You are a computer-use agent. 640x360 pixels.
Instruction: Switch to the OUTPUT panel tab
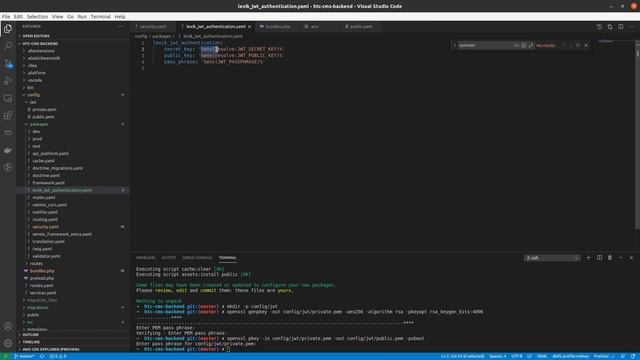click(169, 258)
